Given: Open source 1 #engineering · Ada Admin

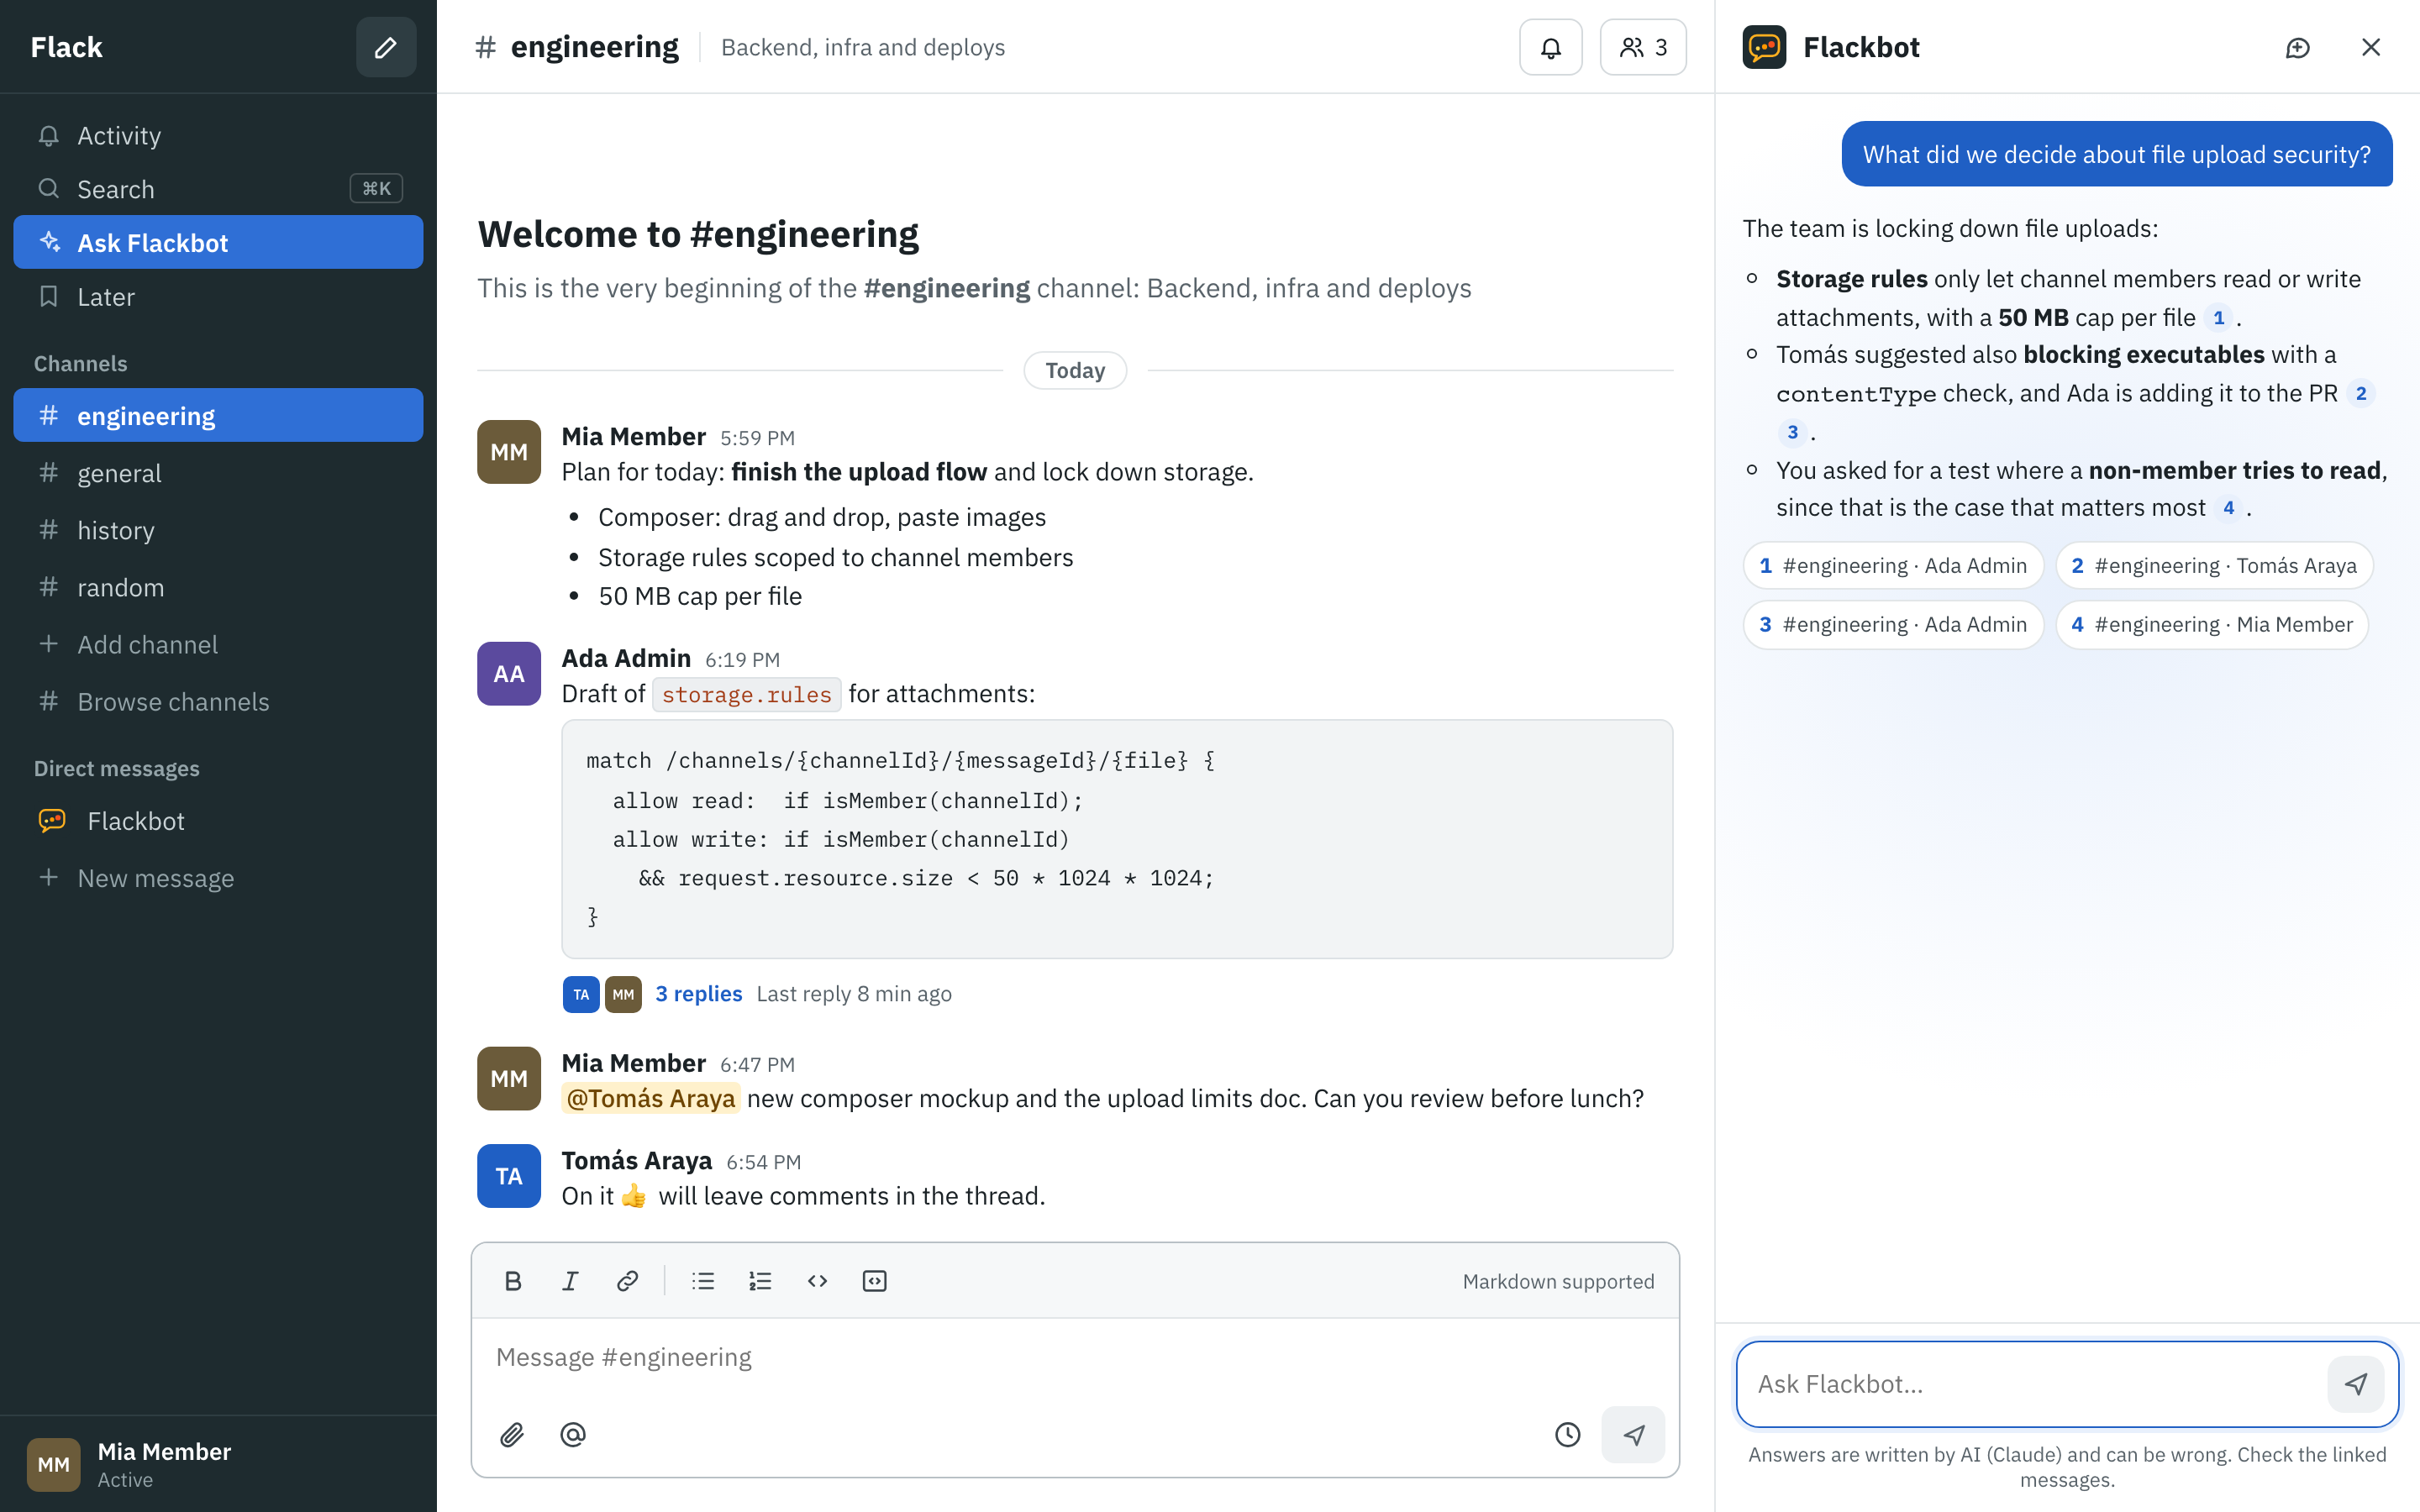Looking at the screenshot, I should click(1893, 566).
